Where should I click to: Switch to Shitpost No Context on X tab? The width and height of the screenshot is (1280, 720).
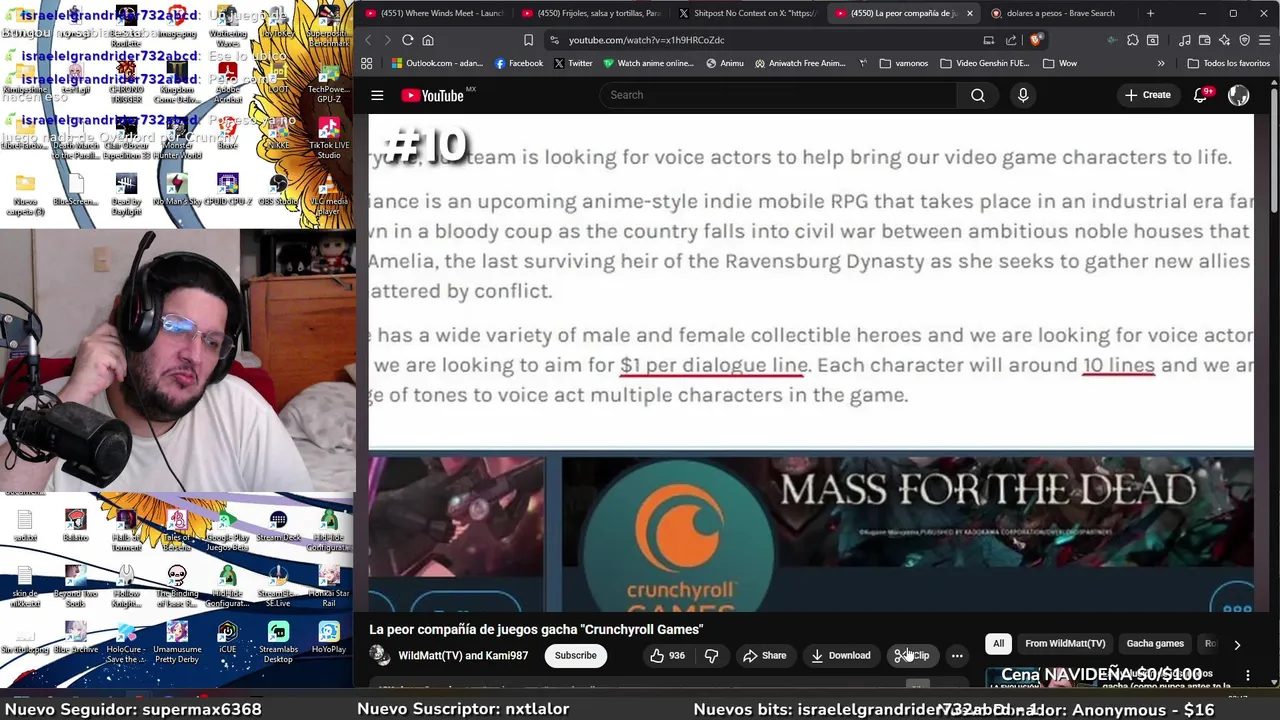click(747, 13)
